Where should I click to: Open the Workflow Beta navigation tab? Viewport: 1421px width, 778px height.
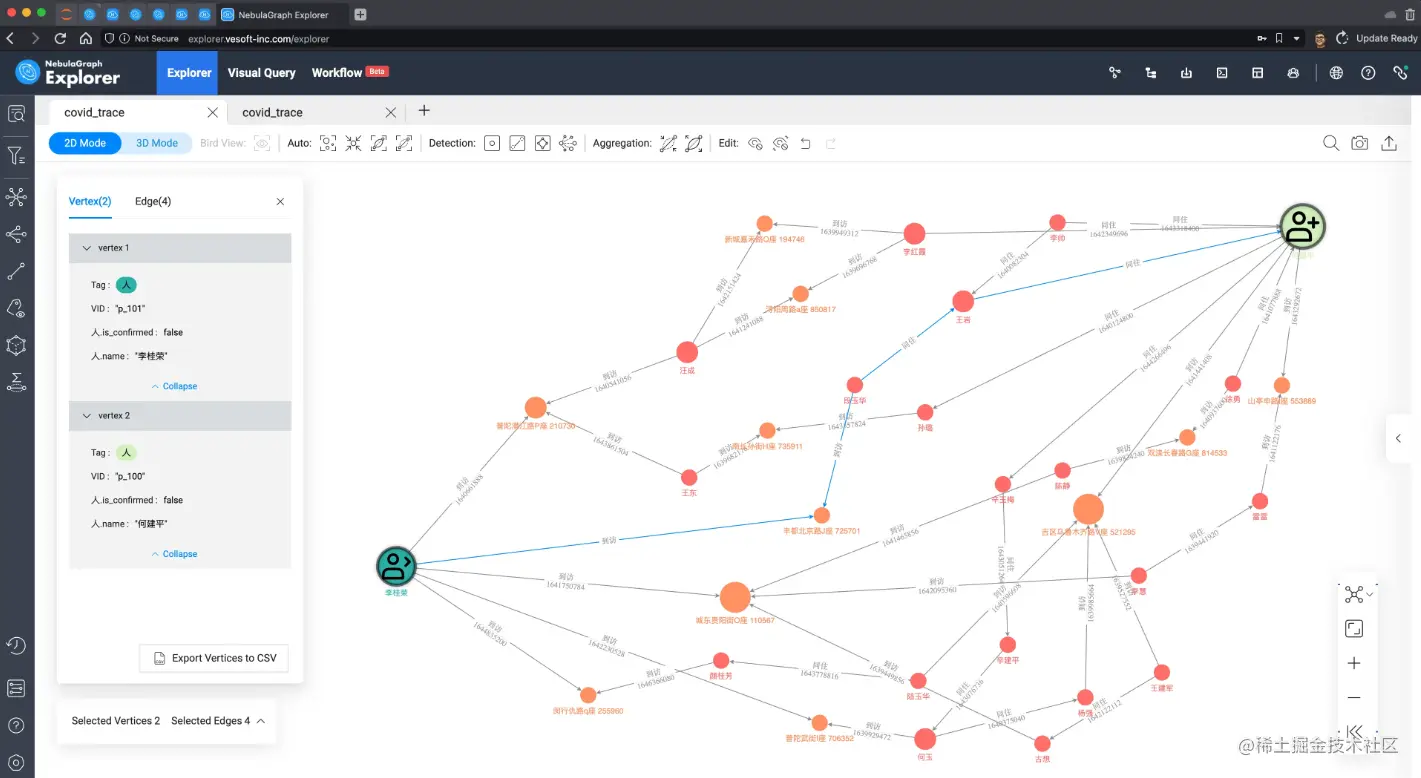pyautogui.click(x=349, y=73)
